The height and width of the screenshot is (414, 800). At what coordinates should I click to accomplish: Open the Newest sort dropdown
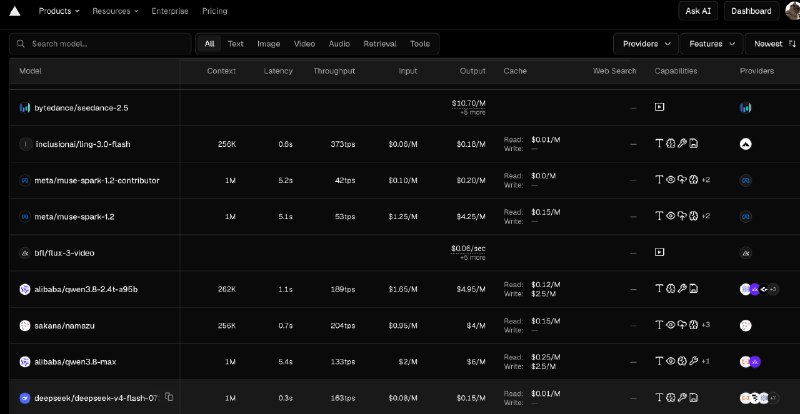(774, 44)
